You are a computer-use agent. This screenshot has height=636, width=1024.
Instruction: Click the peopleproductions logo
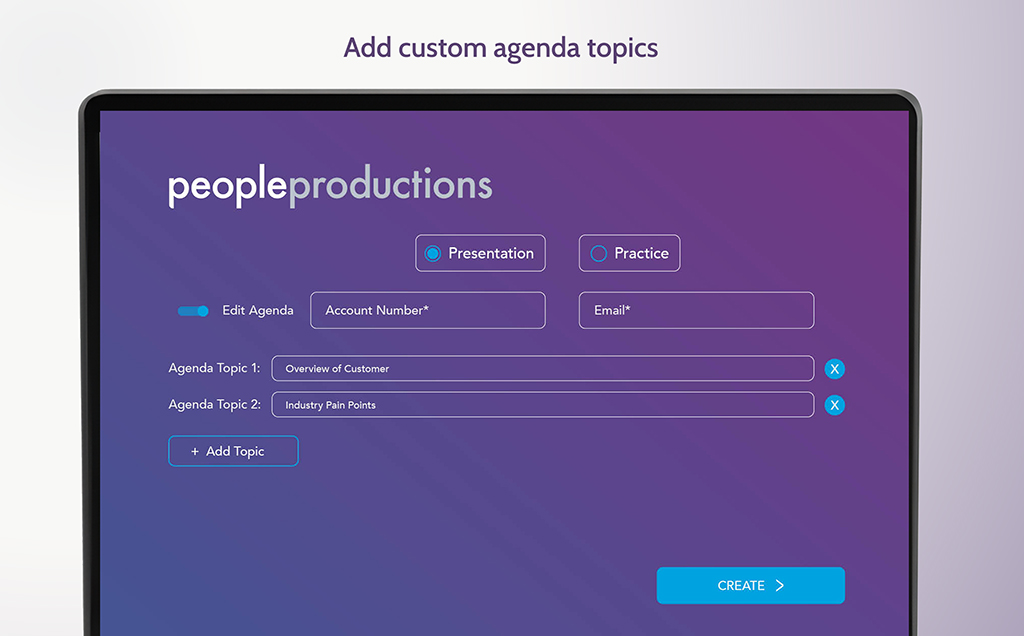tap(330, 187)
